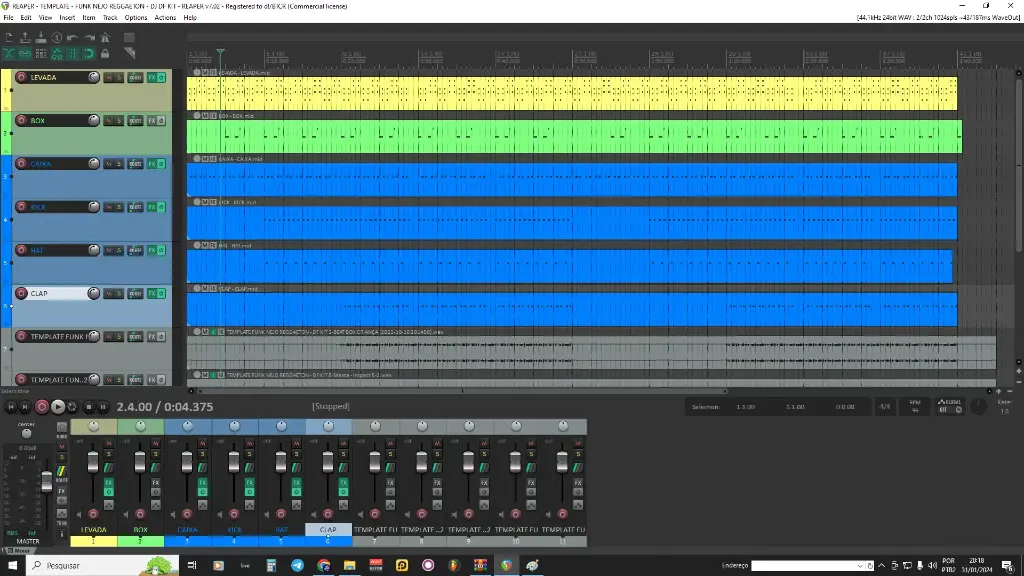Arm record on CLAP track
Viewport: 1024px width, 576px height.
(22, 293)
